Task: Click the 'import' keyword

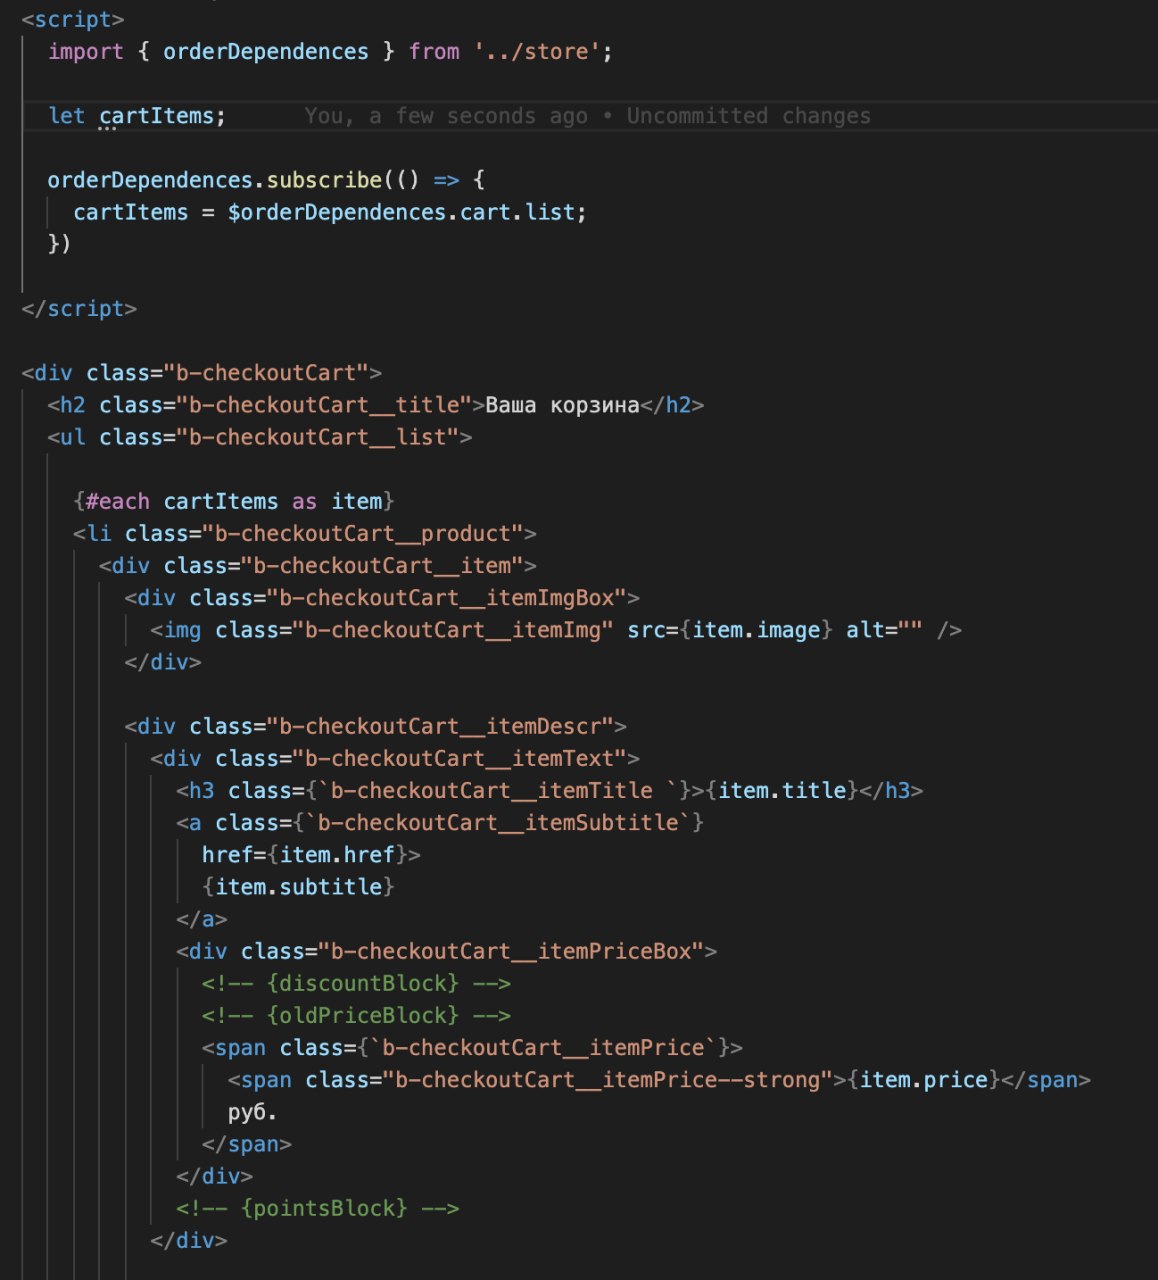Action: pyautogui.click(x=86, y=51)
